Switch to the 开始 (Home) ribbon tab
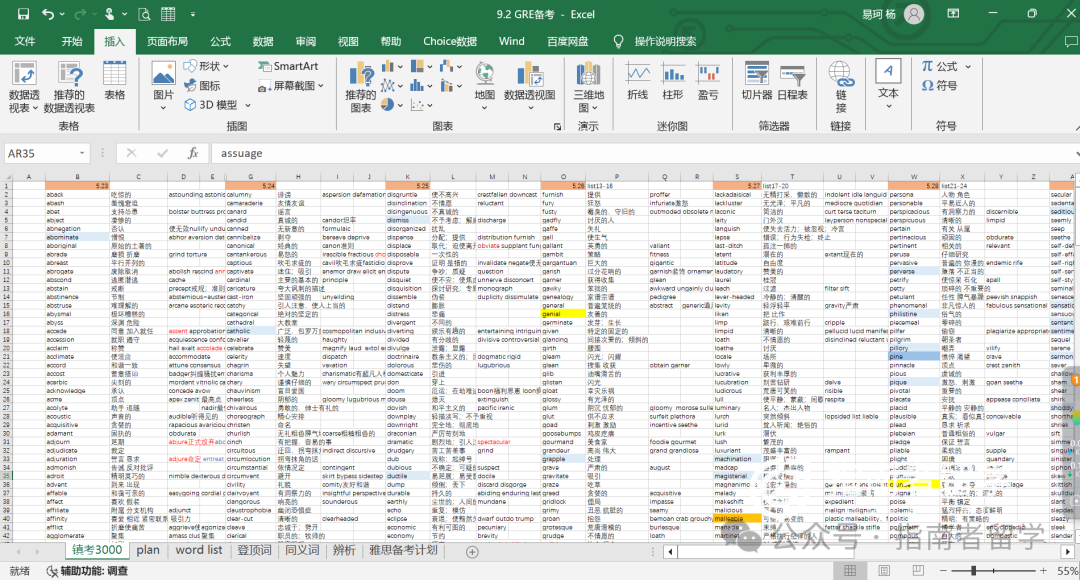 (x=72, y=41)
